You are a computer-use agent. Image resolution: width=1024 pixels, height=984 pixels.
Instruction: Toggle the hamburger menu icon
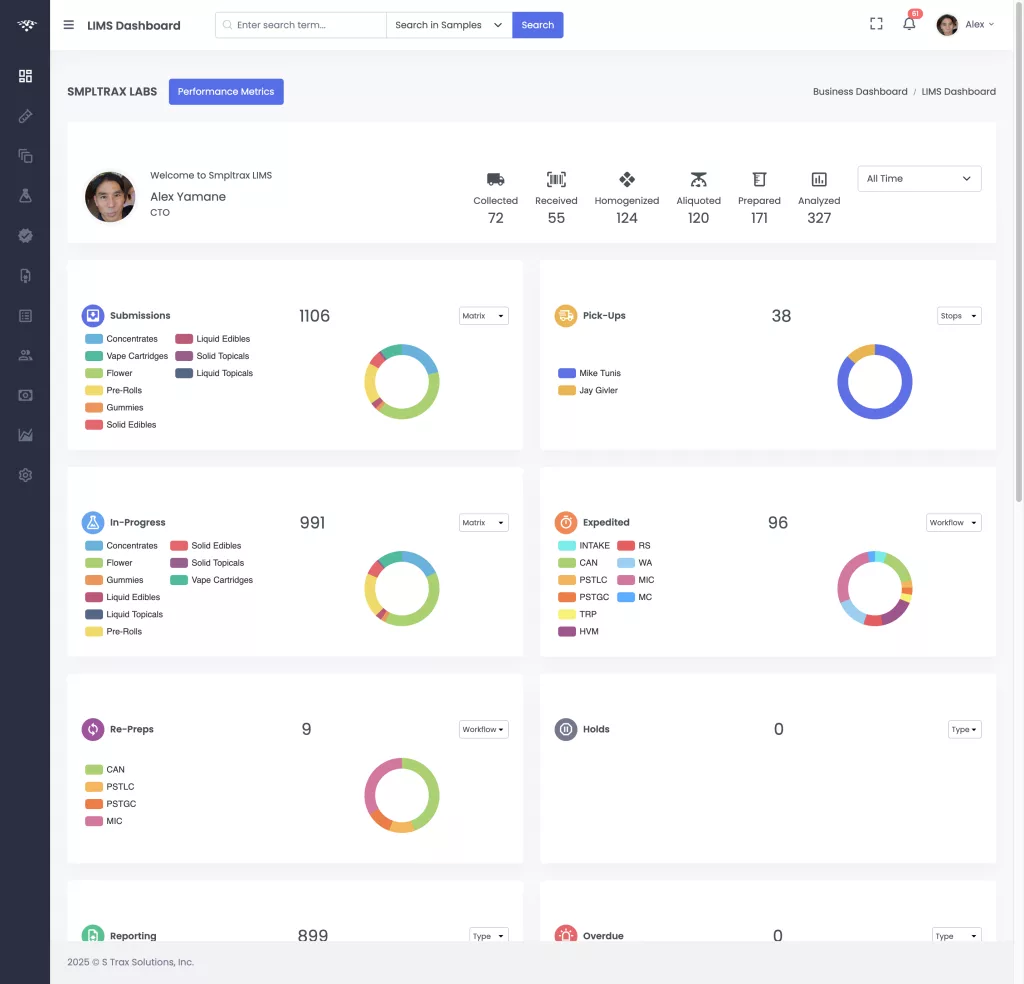69,25
